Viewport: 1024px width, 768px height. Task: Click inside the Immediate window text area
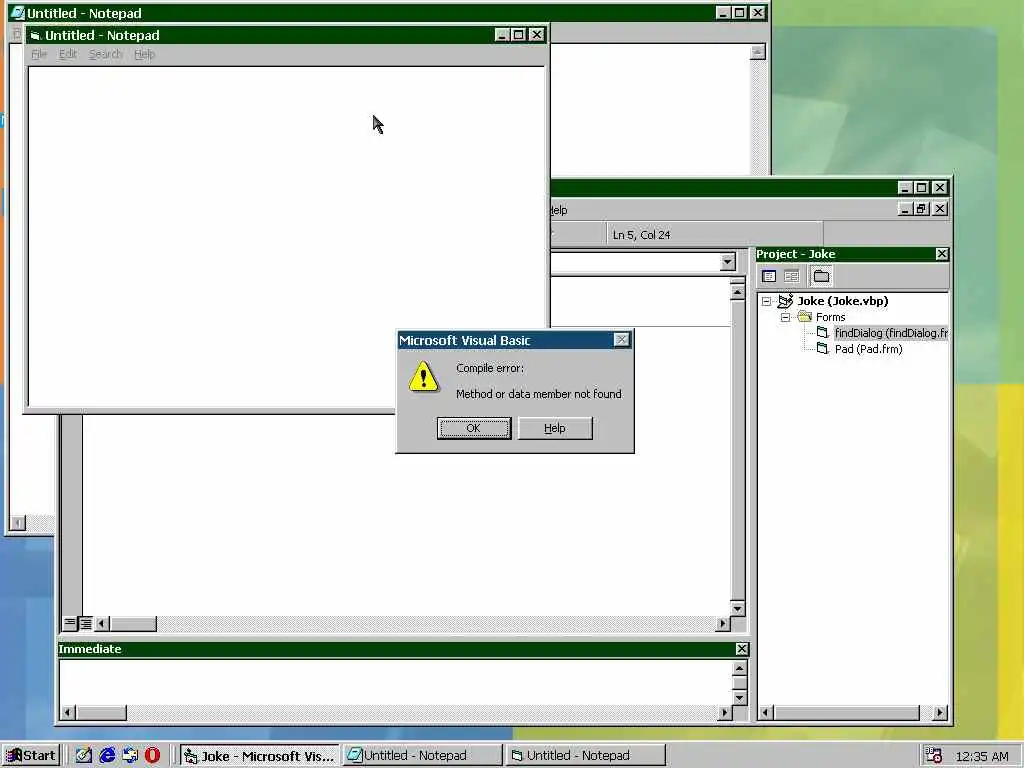point(395,682)
